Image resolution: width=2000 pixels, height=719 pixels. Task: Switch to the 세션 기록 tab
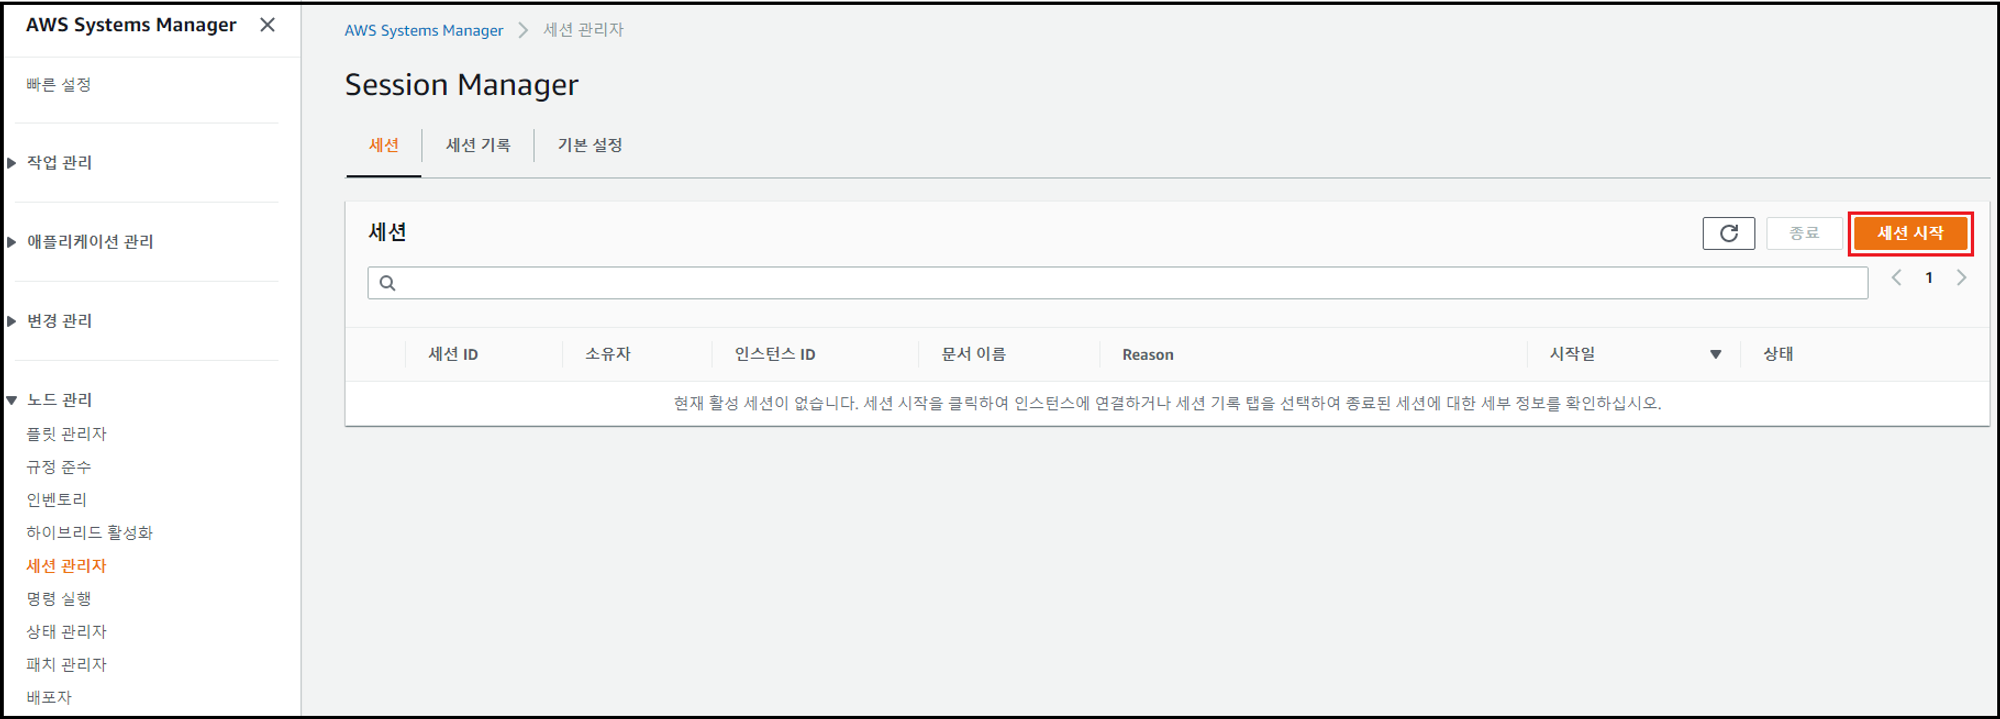point(478,145)
